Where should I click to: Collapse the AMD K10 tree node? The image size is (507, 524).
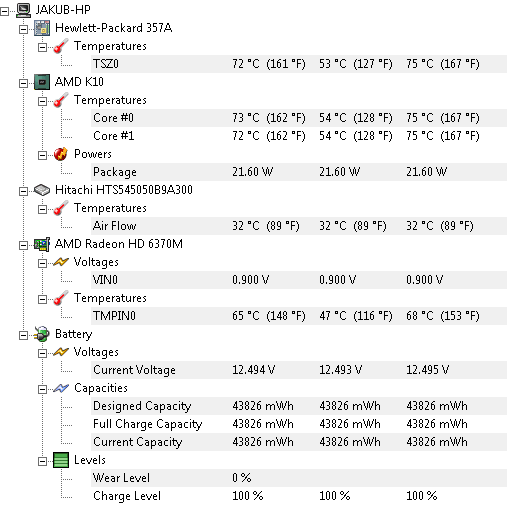(23, 84)
